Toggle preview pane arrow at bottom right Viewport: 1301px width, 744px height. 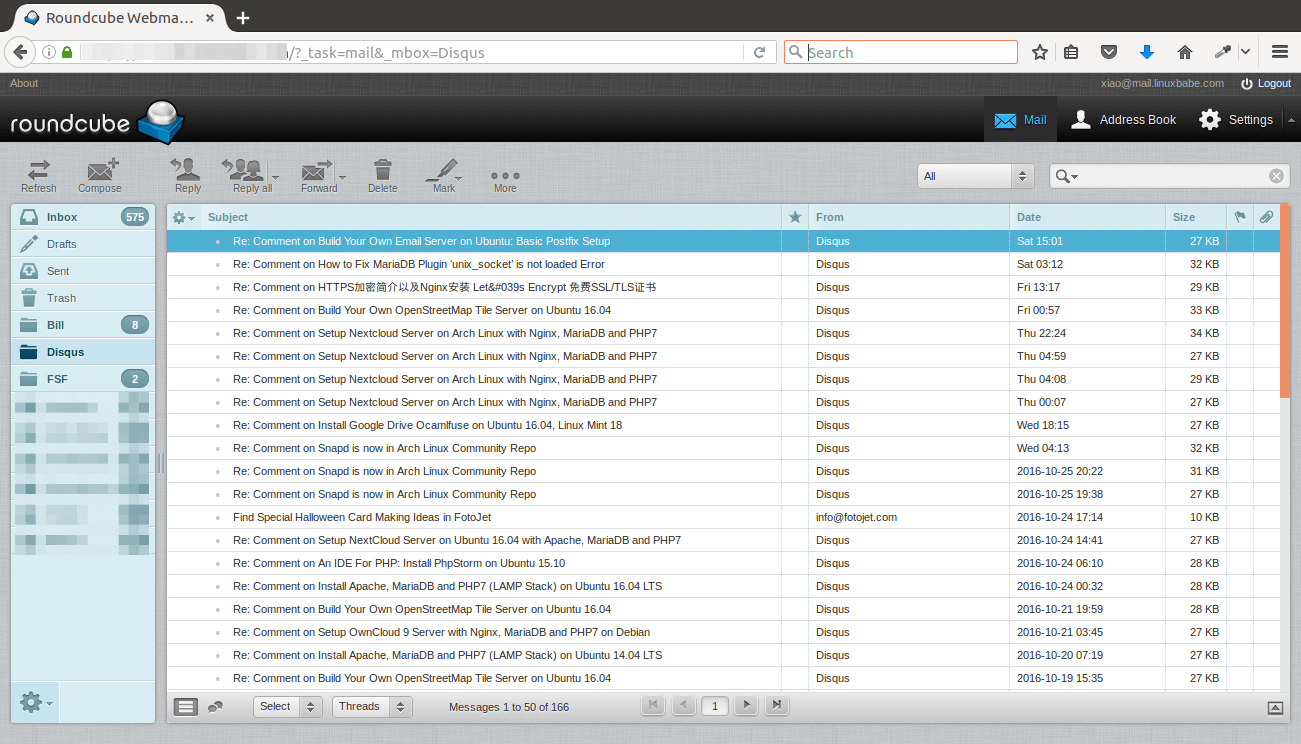(x=1275, y=708)
